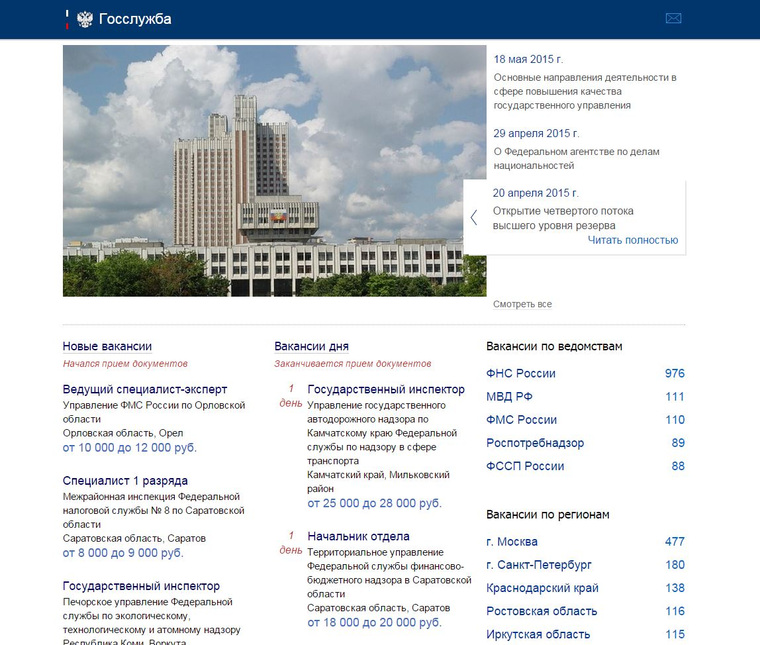Click the 111 count beside МВД РФ

click(675, 396)
